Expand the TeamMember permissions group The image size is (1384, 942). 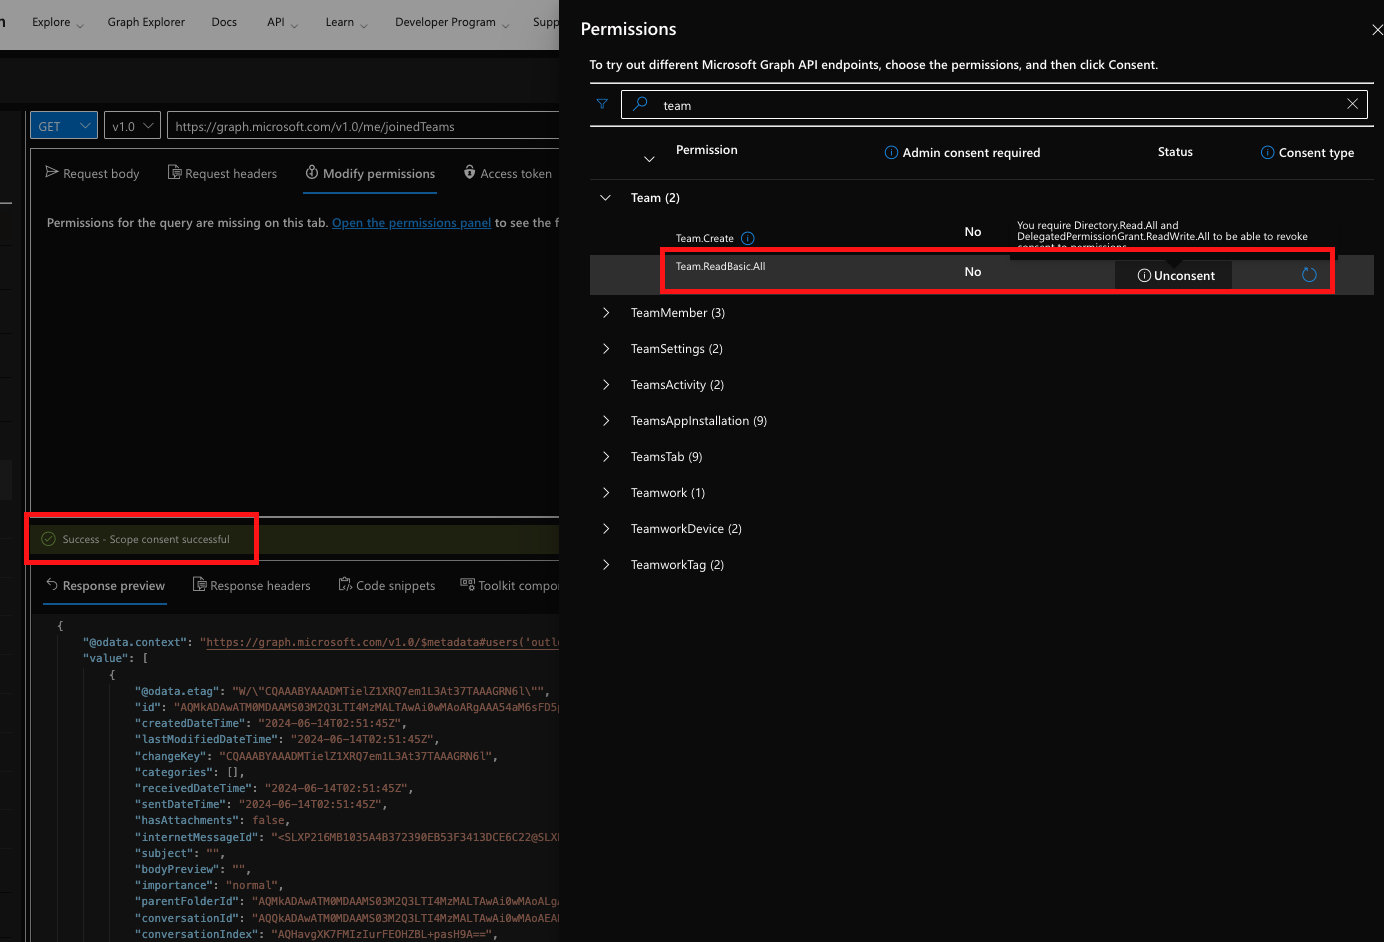(x=605, y=312)
